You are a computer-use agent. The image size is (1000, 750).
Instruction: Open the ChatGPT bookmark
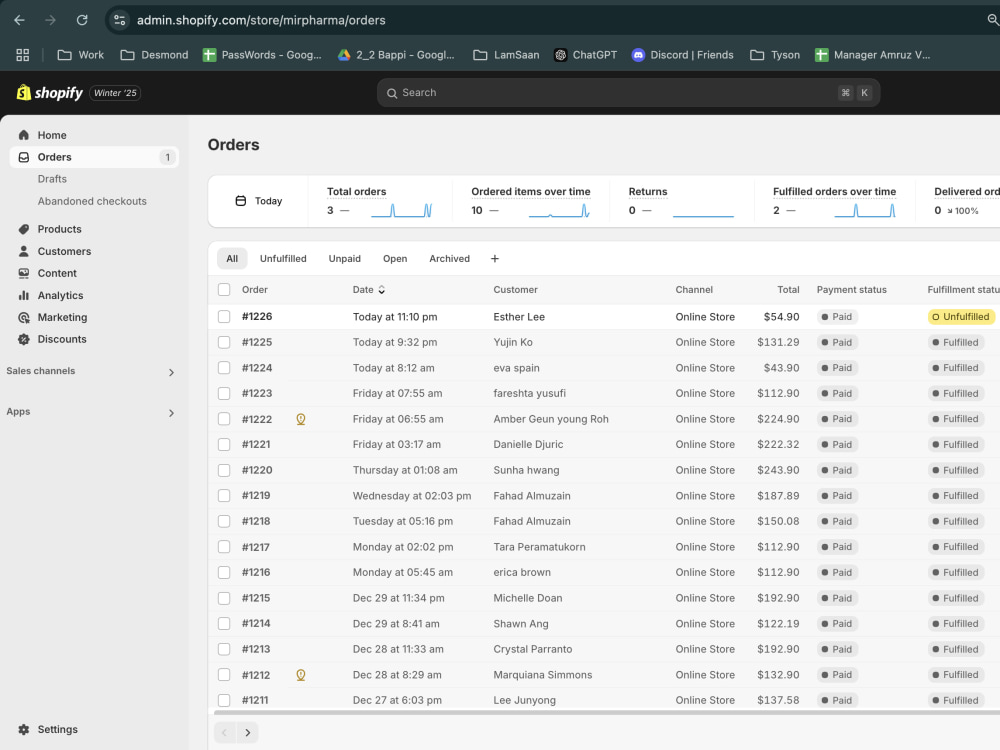585,55
